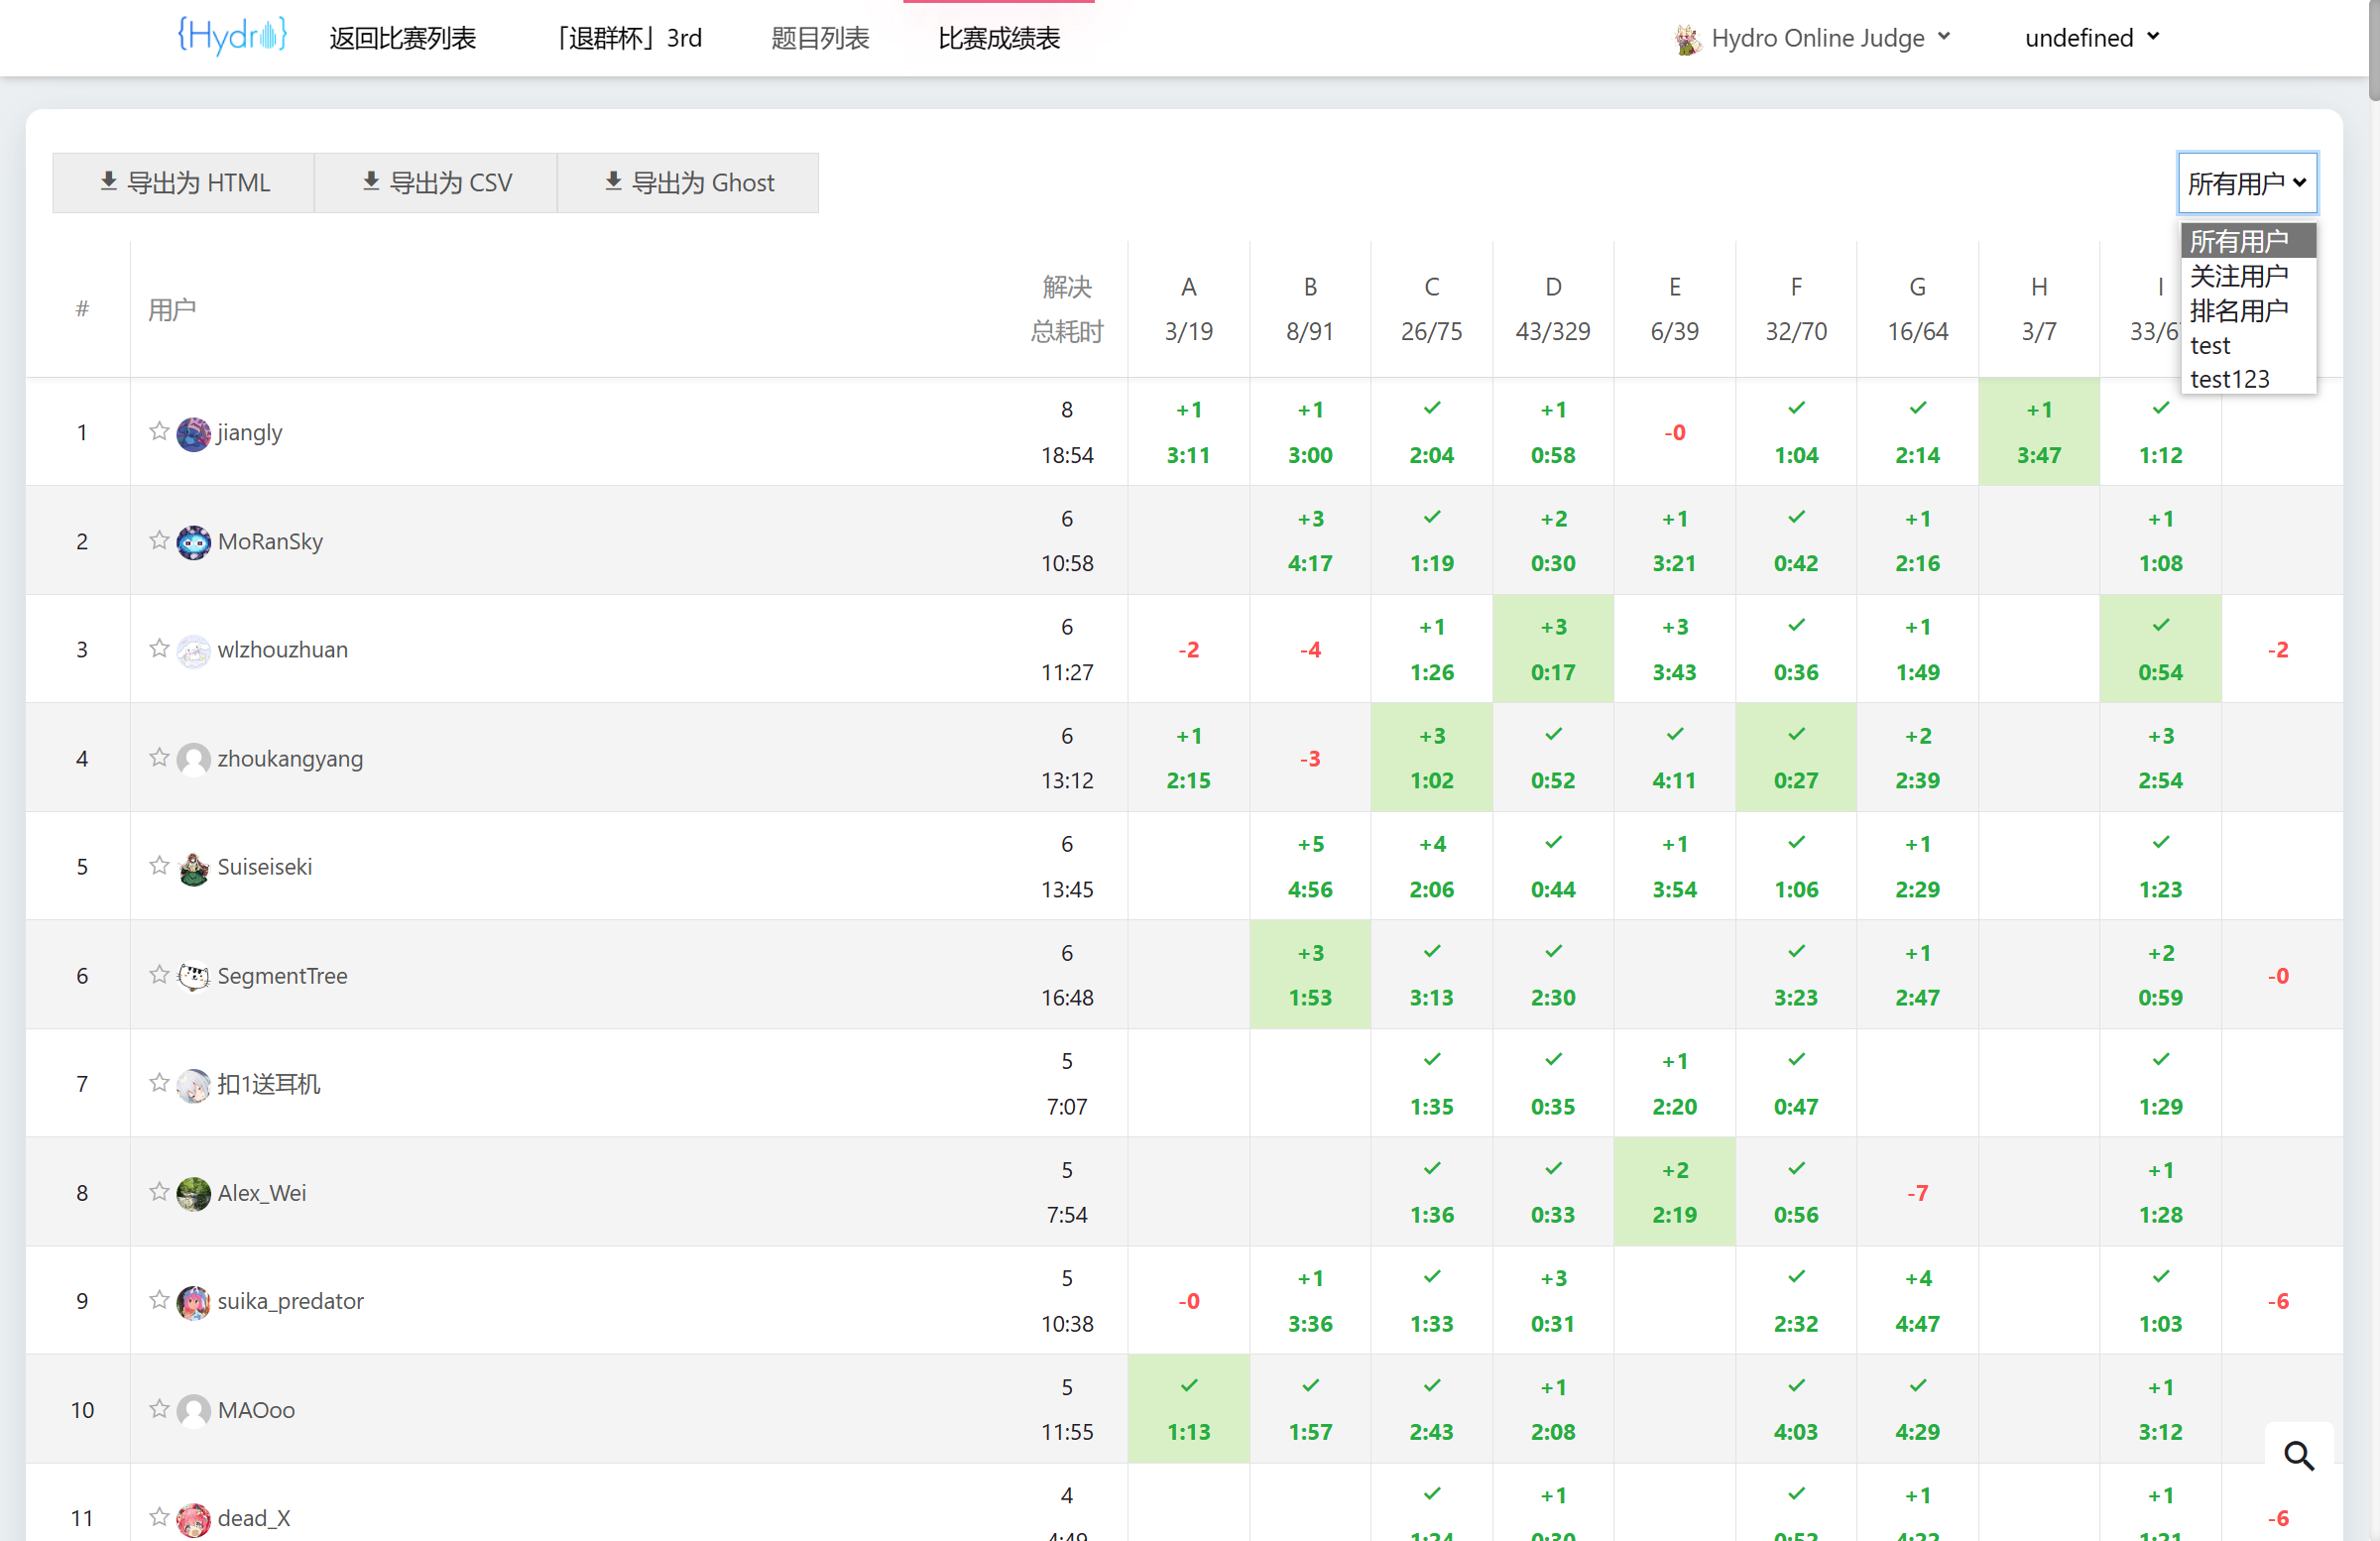The height and width of the screenshot is (1541, 2380).
Task: Open the username link zhoukangyang
Action: 290,759
